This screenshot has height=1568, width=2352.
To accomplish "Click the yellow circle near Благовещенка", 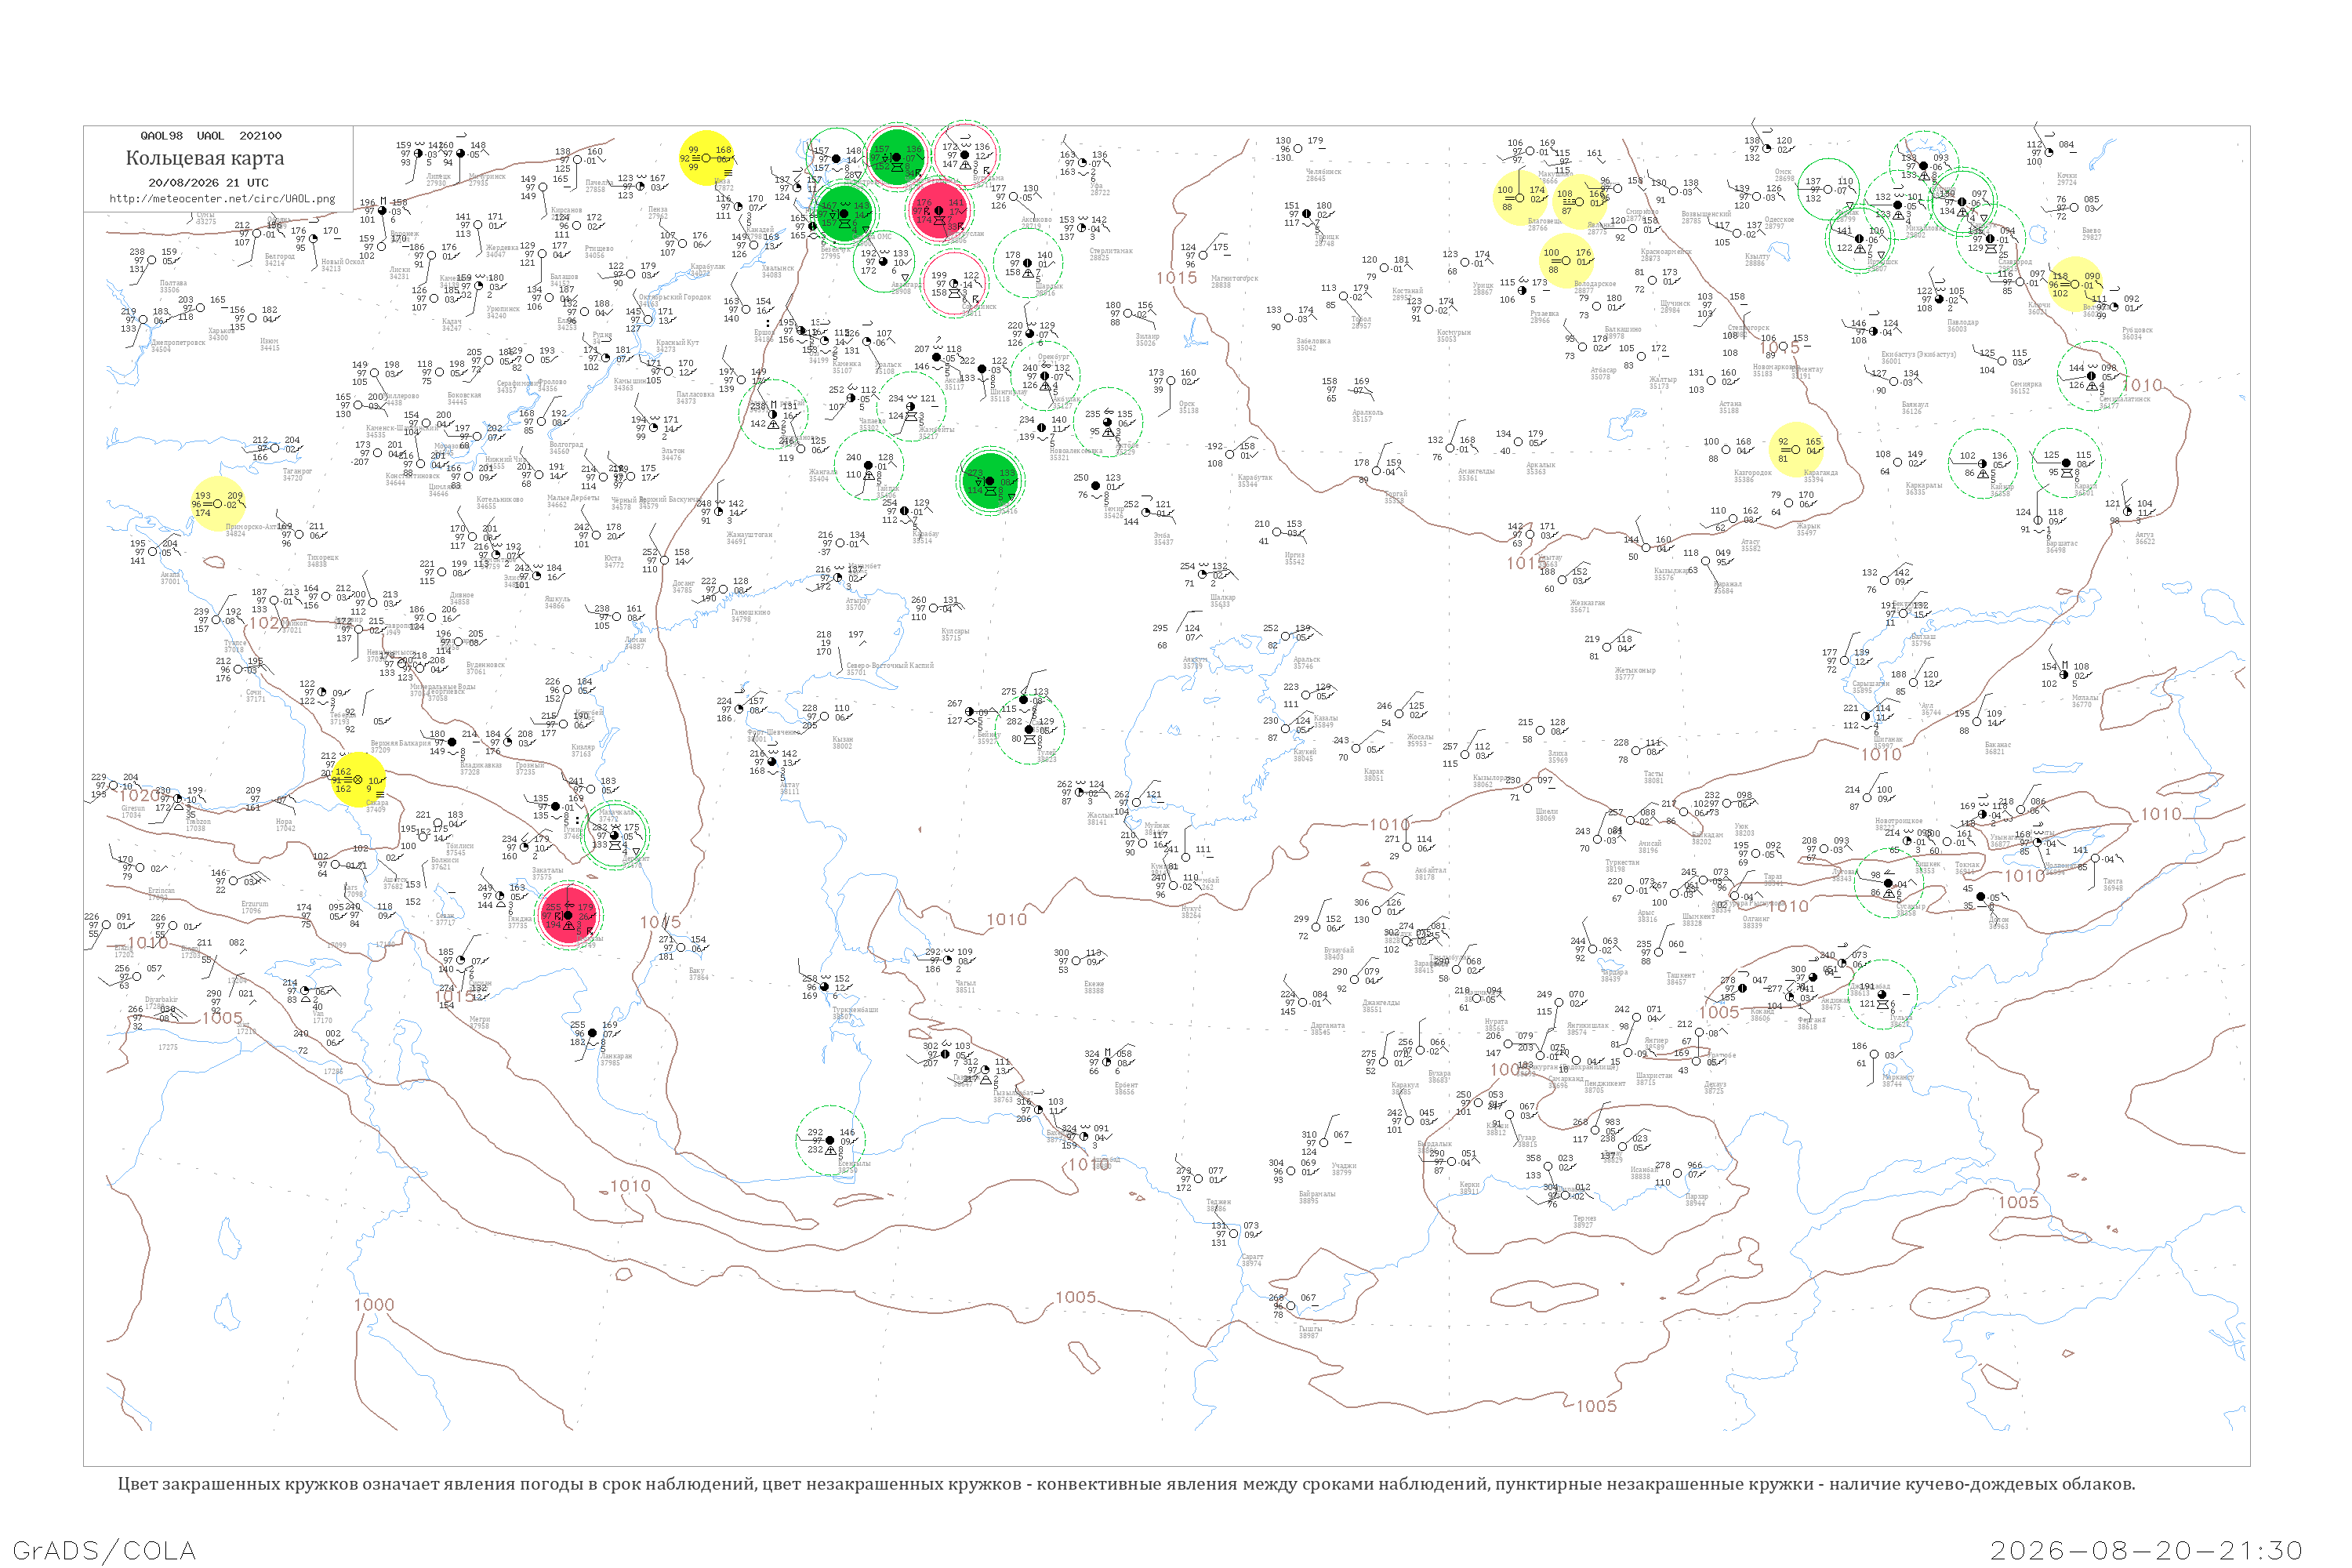I will [1520, 198].
